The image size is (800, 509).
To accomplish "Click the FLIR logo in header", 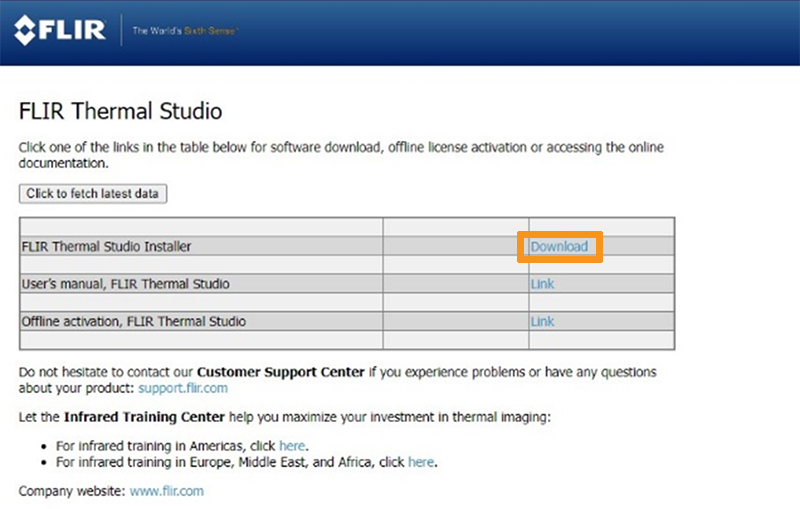I will (60, 30).
